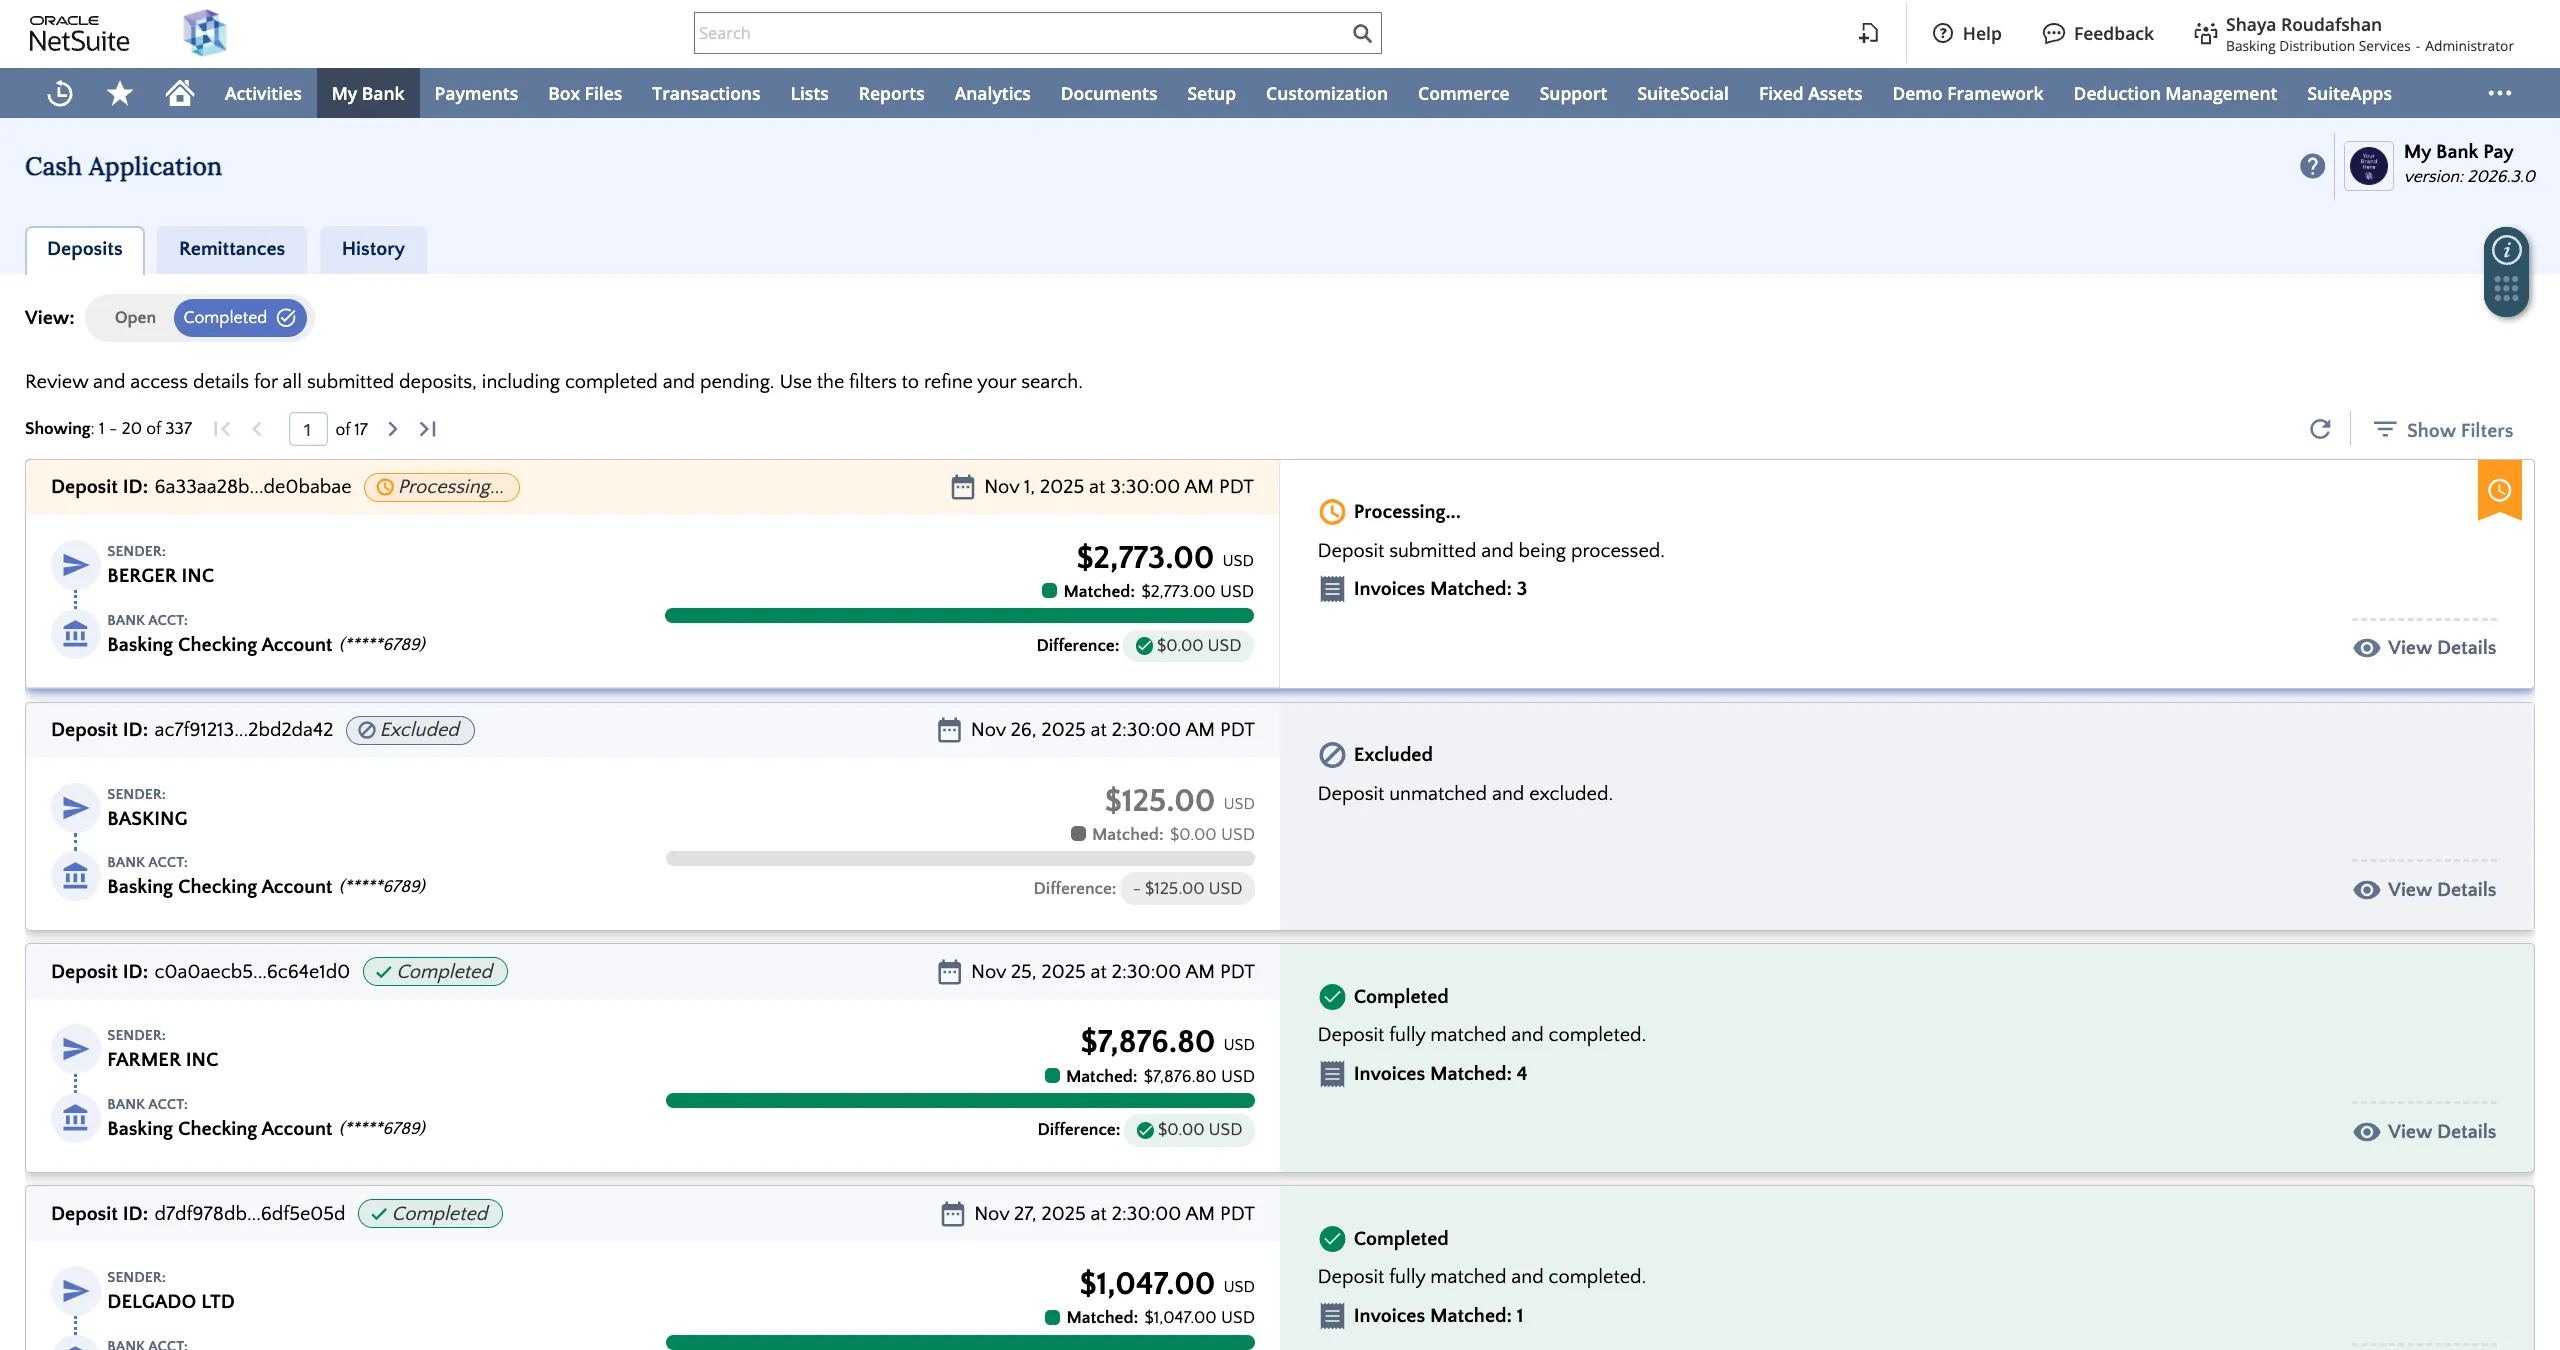Open the floating info icon
The height and width of the screenshot is (1350, 2560).
point(2506,250)
